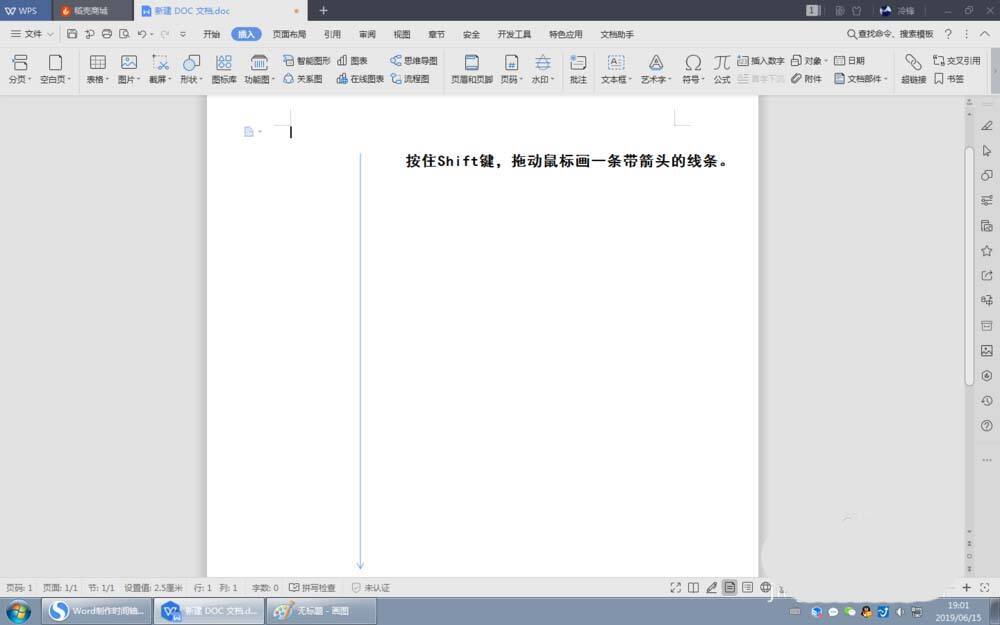Insert a hyperlink via 超链接 icon

click(912, 67)
